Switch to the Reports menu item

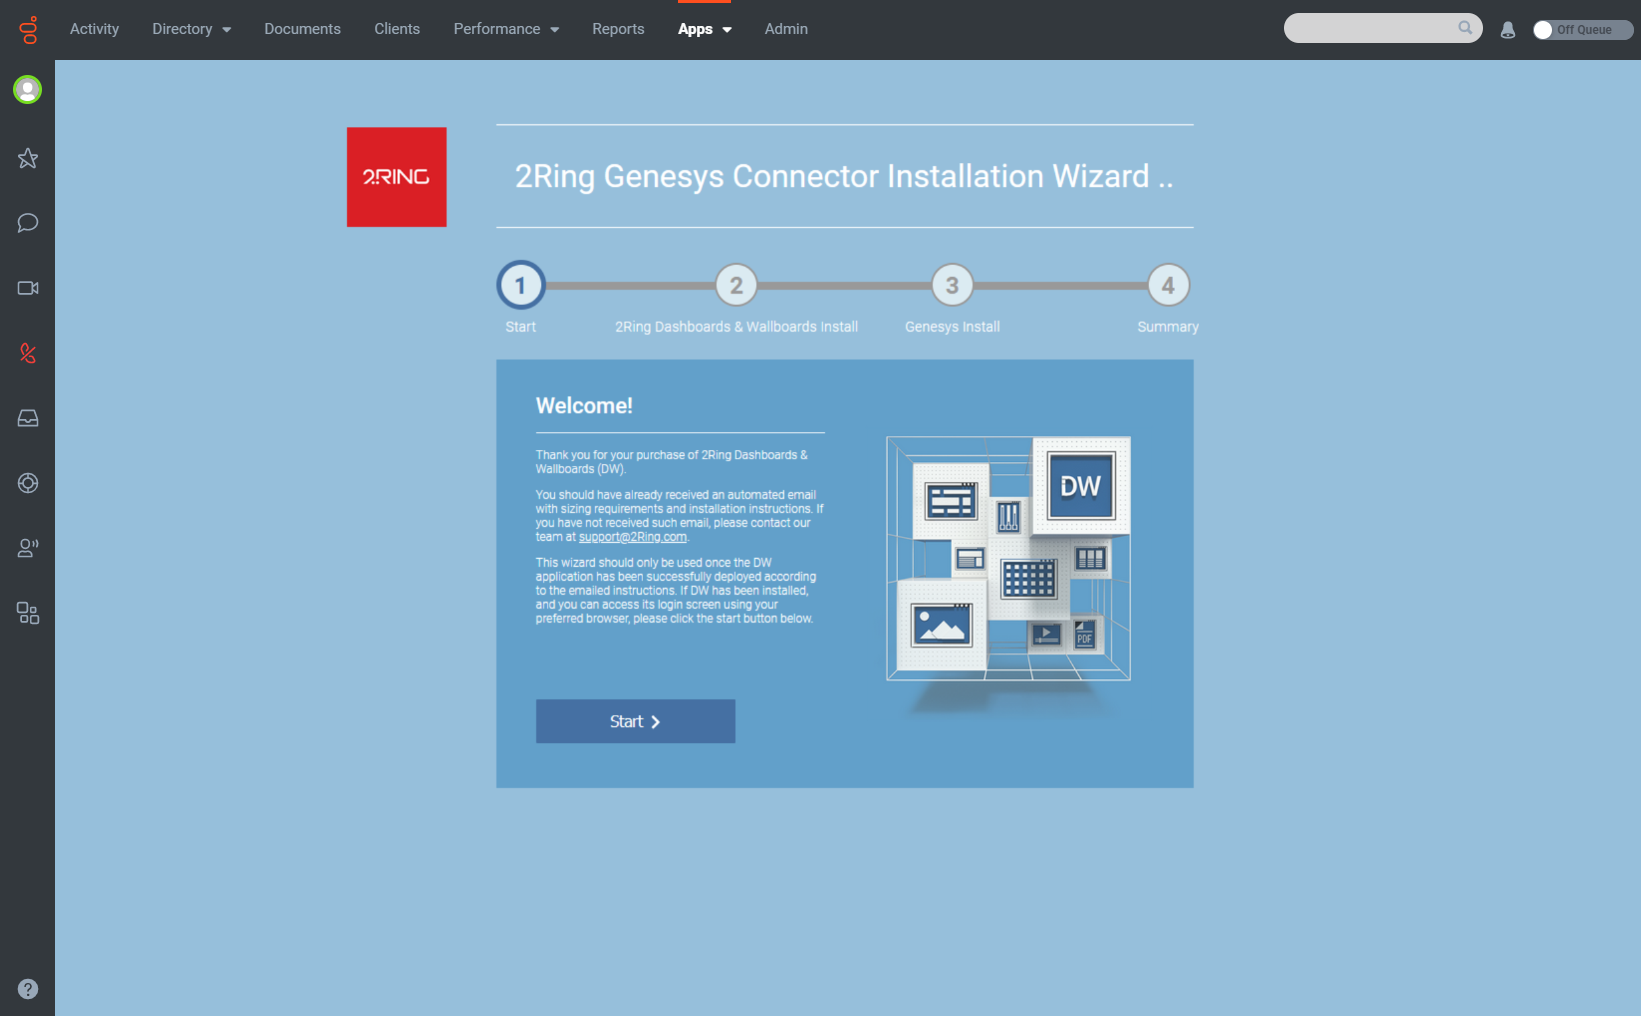click(x=618, y=29)
